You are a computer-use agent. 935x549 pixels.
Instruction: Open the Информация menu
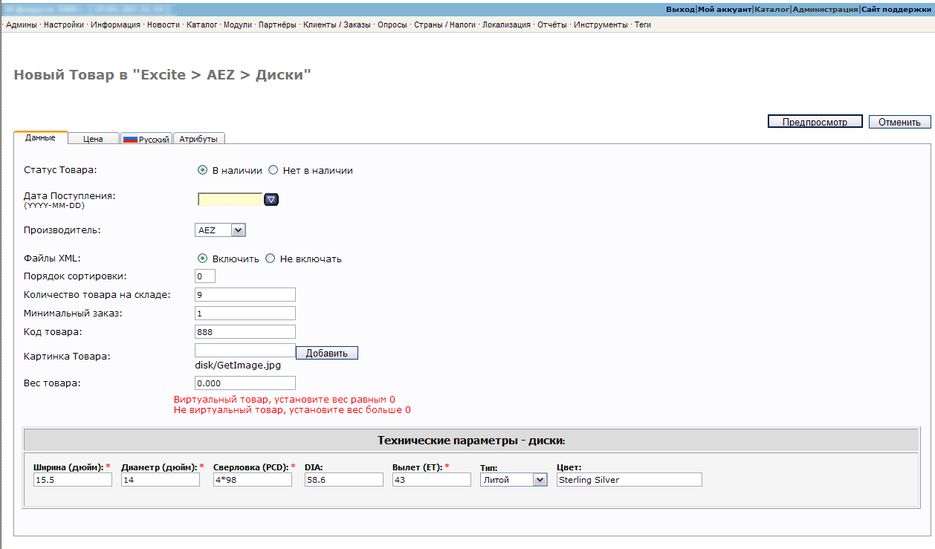pos(116,25)
